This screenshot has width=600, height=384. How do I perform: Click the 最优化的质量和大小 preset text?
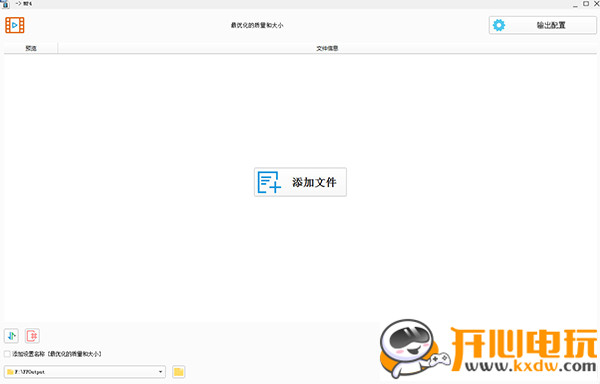[x=257, y=25]
